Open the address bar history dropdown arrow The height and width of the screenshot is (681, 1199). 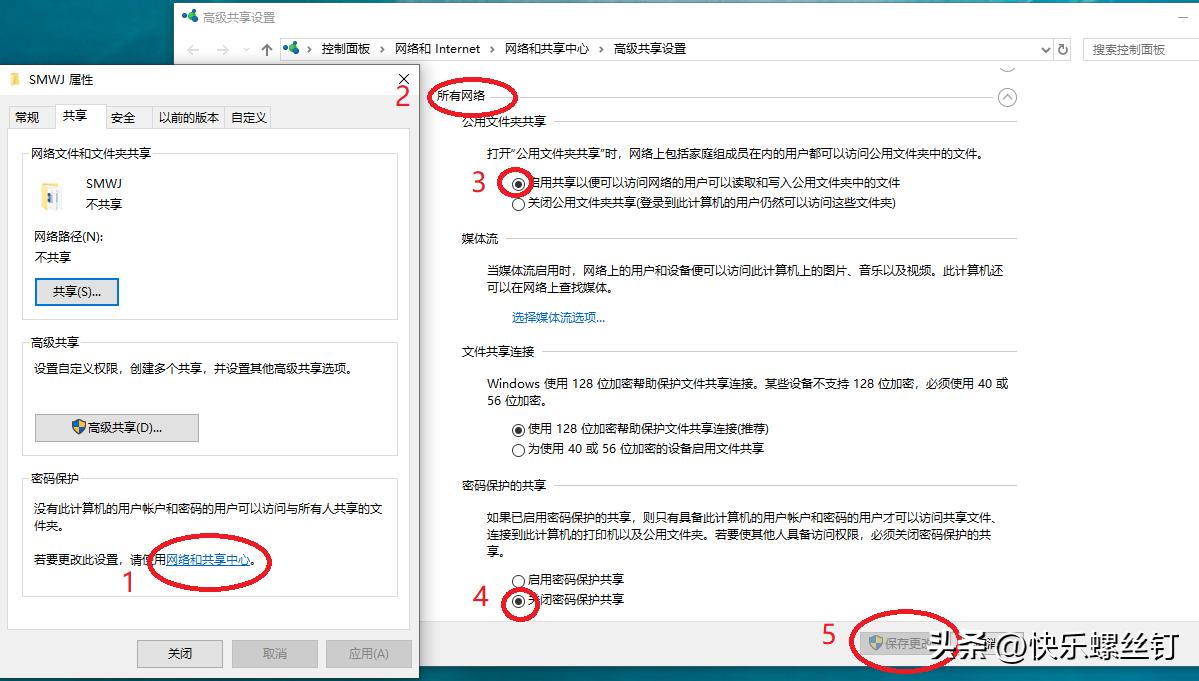1045,48
